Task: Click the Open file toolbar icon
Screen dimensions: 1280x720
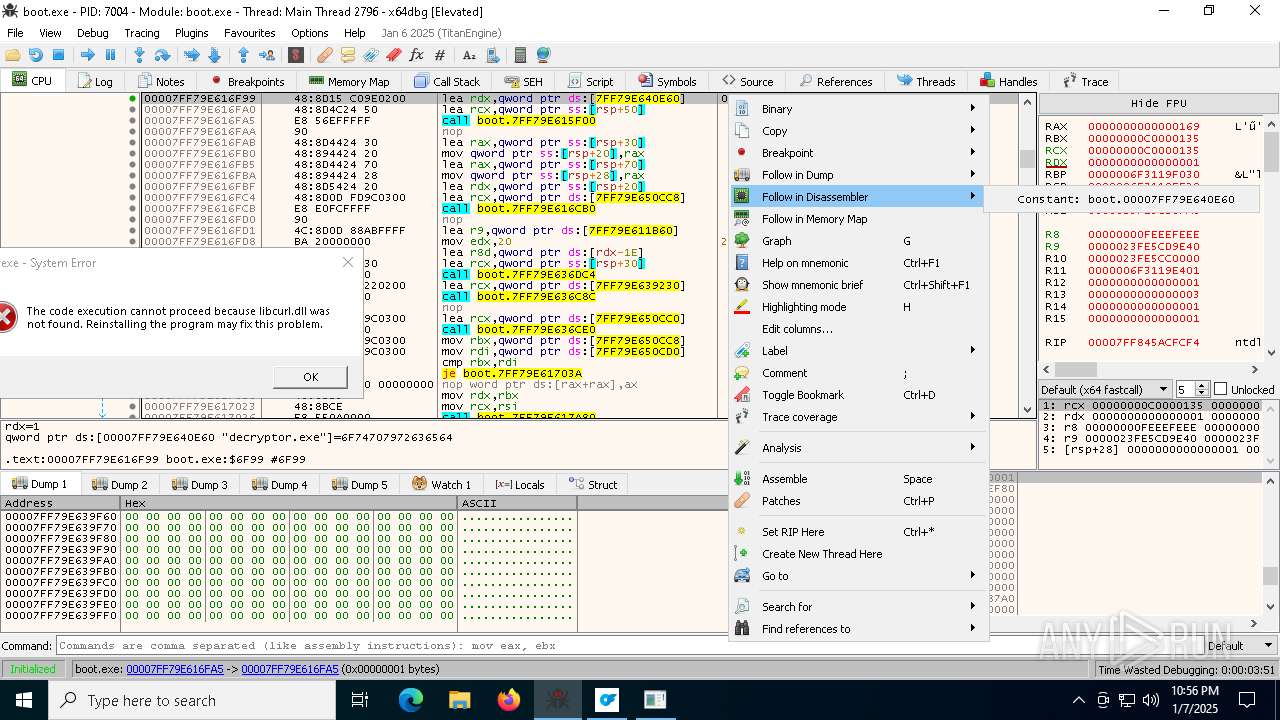Action: [x=13, y=55]
